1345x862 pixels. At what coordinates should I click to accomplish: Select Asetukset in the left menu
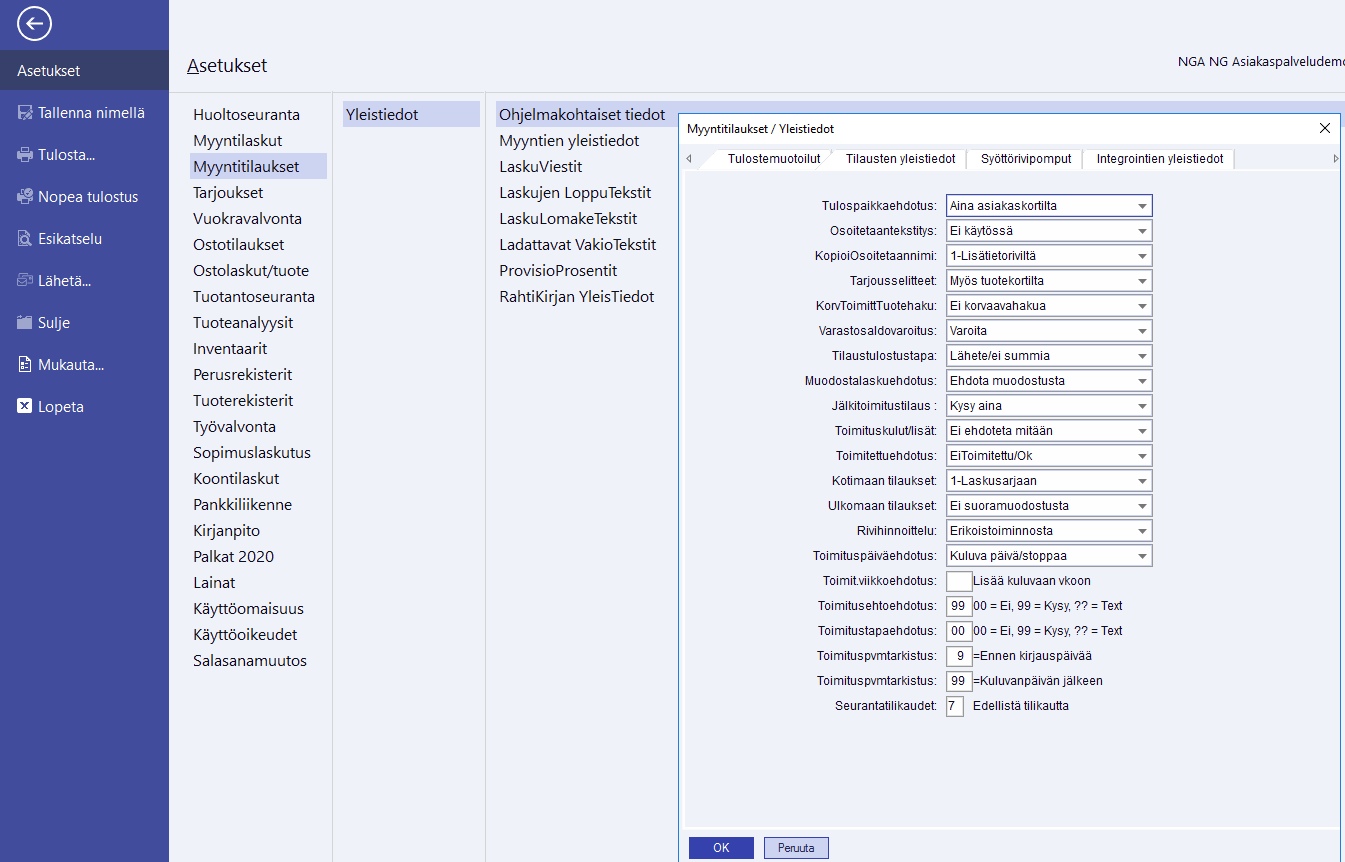click(x=84, y=71)
